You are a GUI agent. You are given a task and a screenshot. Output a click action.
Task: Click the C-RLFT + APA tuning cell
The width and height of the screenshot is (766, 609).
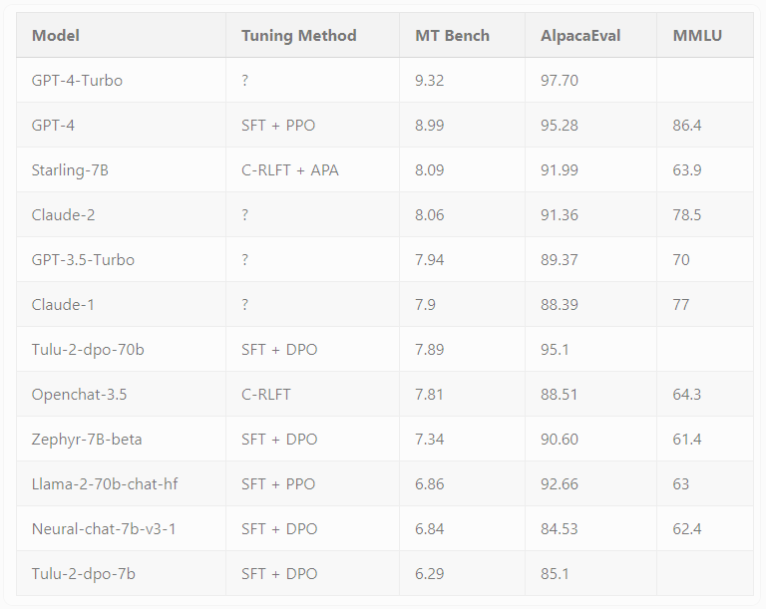290,170
